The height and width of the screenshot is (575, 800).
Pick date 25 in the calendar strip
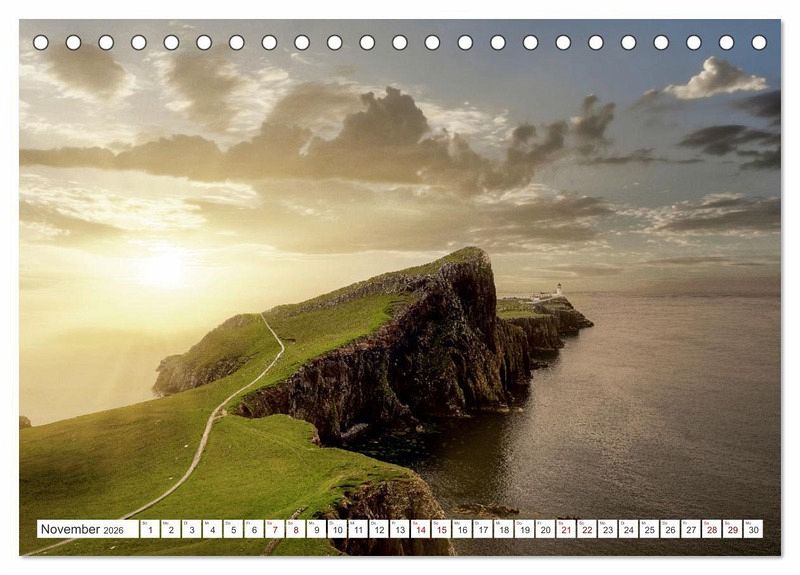[x=649, y=530]
